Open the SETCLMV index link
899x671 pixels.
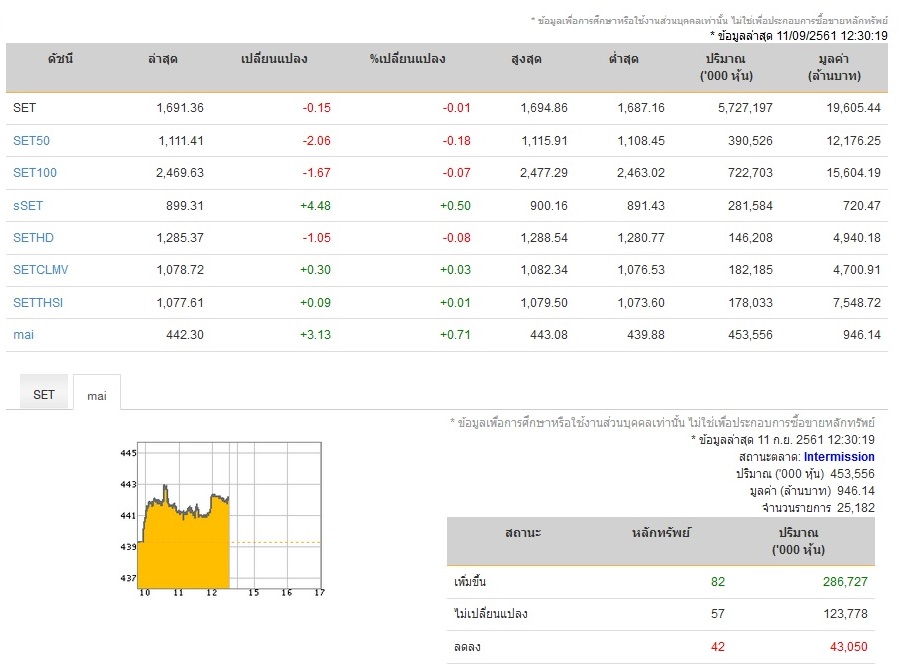[41, 270]
